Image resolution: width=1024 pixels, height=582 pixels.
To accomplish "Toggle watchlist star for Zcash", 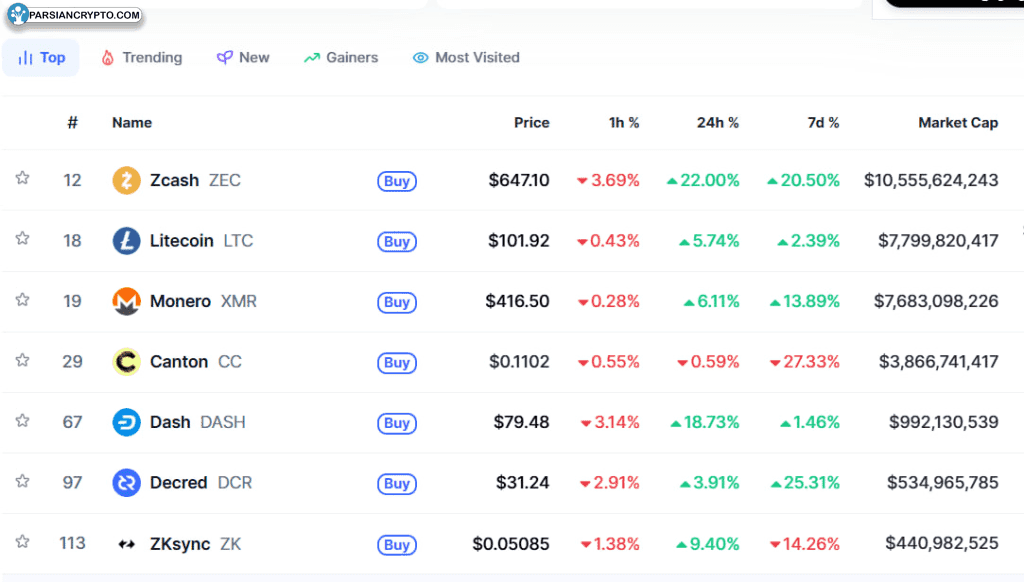I will click(22, 179).
